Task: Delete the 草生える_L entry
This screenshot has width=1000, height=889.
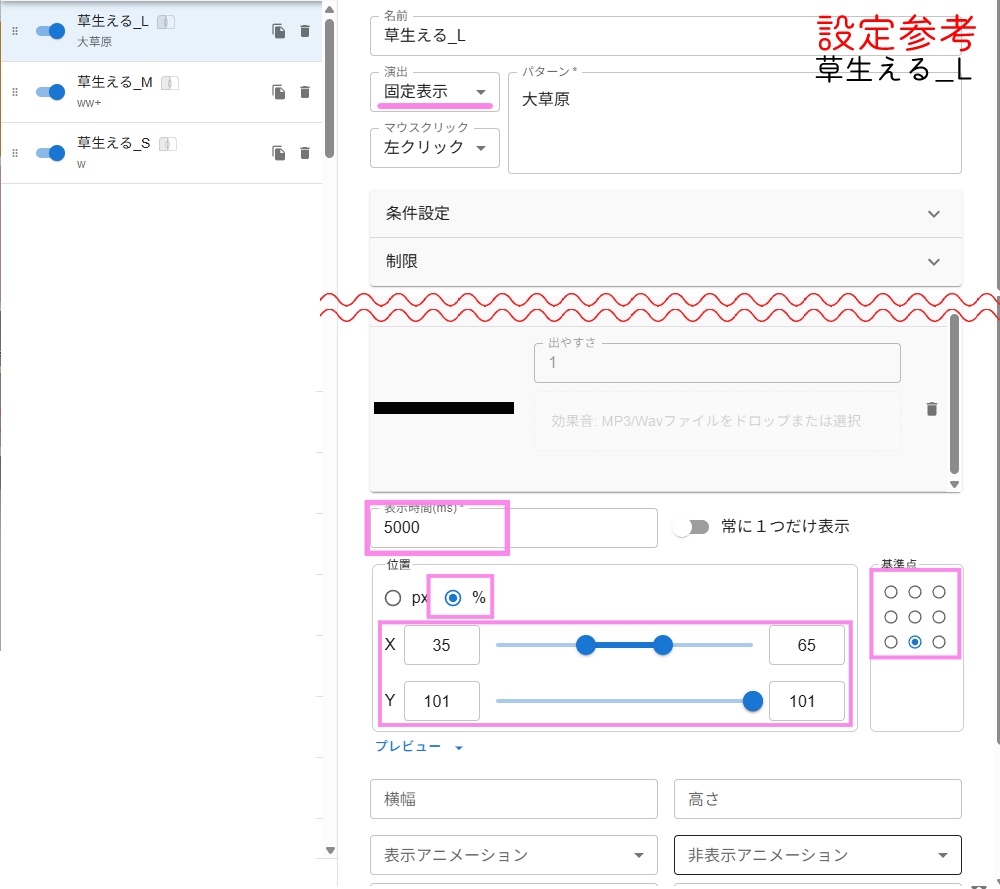Action: 305,31
